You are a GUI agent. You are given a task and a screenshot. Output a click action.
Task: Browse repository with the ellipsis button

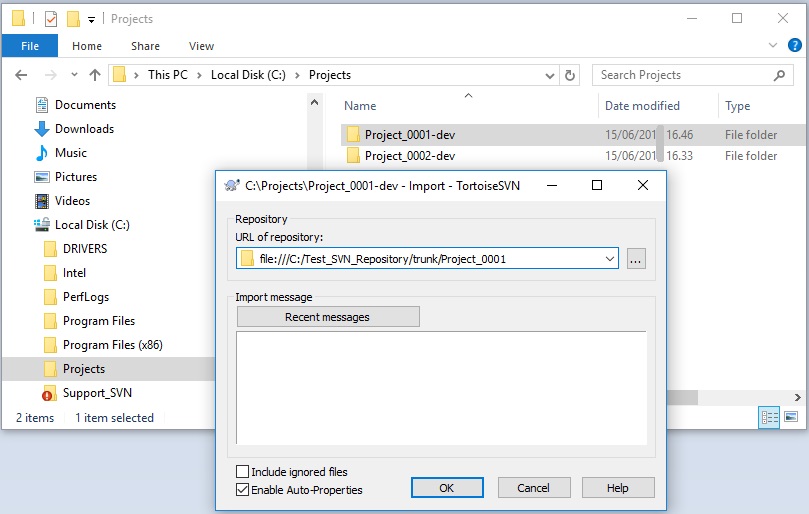[x=636, y=259]
